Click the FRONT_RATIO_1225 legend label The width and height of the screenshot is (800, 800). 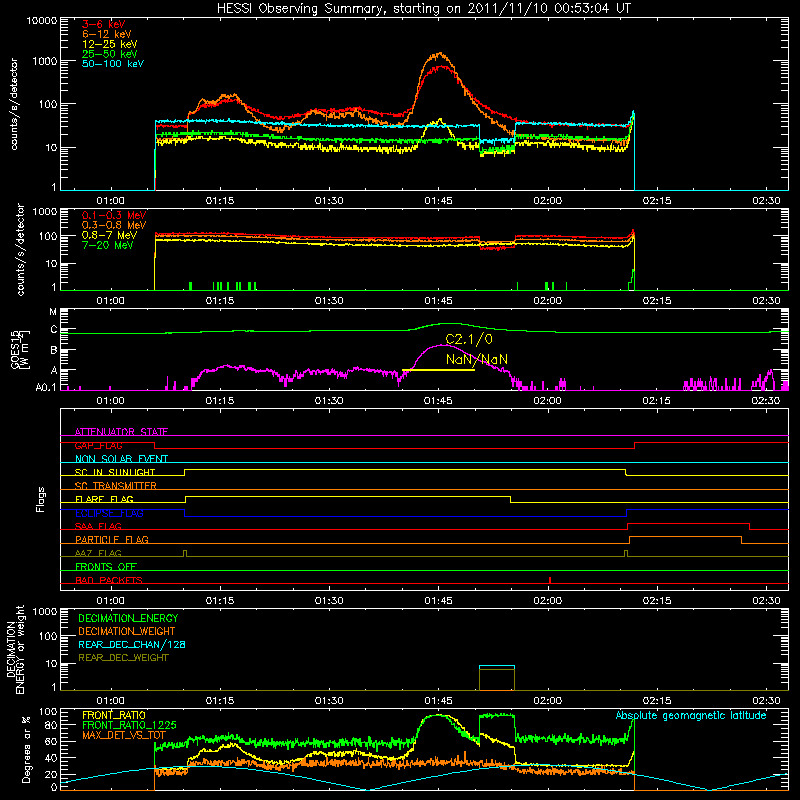click(x=129, y=726)
